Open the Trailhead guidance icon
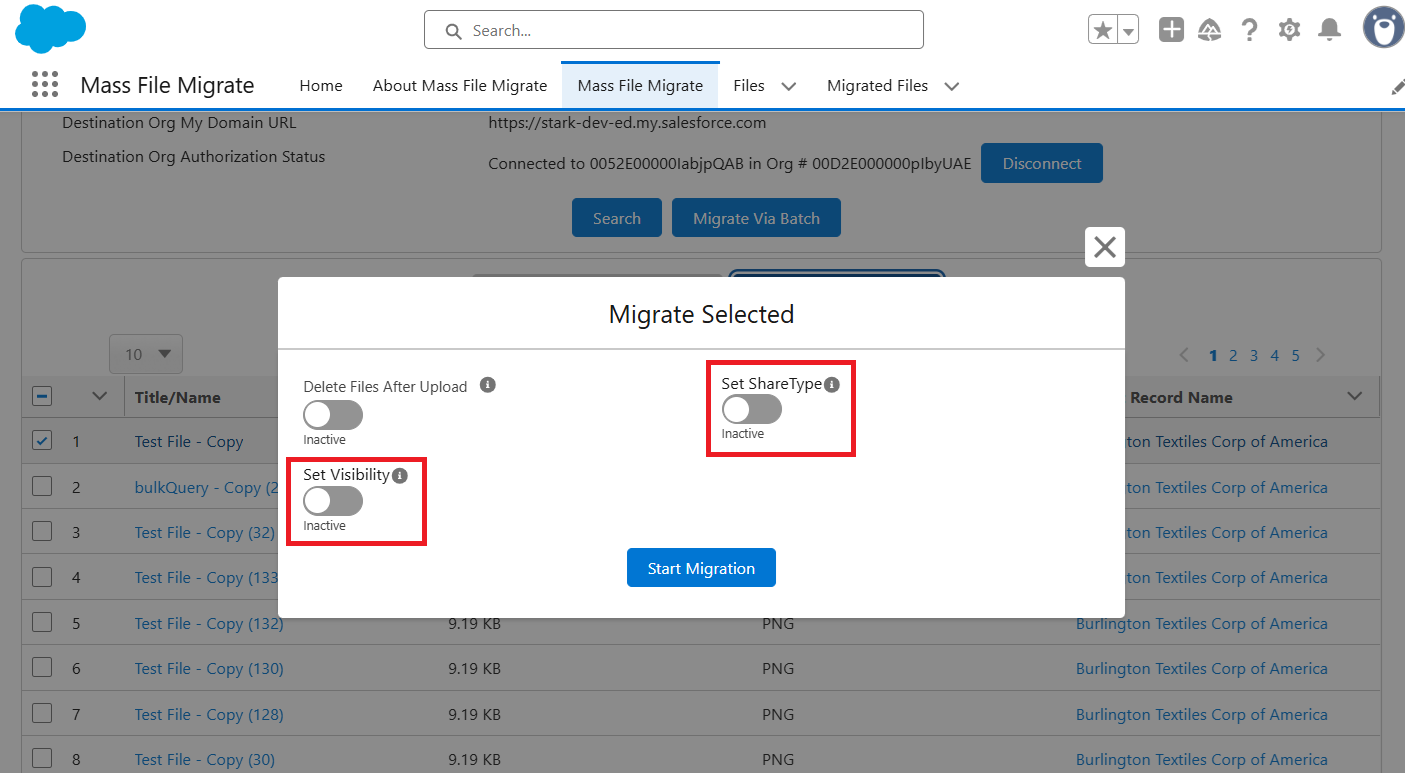The image size is (1405, 773). tap(1210, 30)
